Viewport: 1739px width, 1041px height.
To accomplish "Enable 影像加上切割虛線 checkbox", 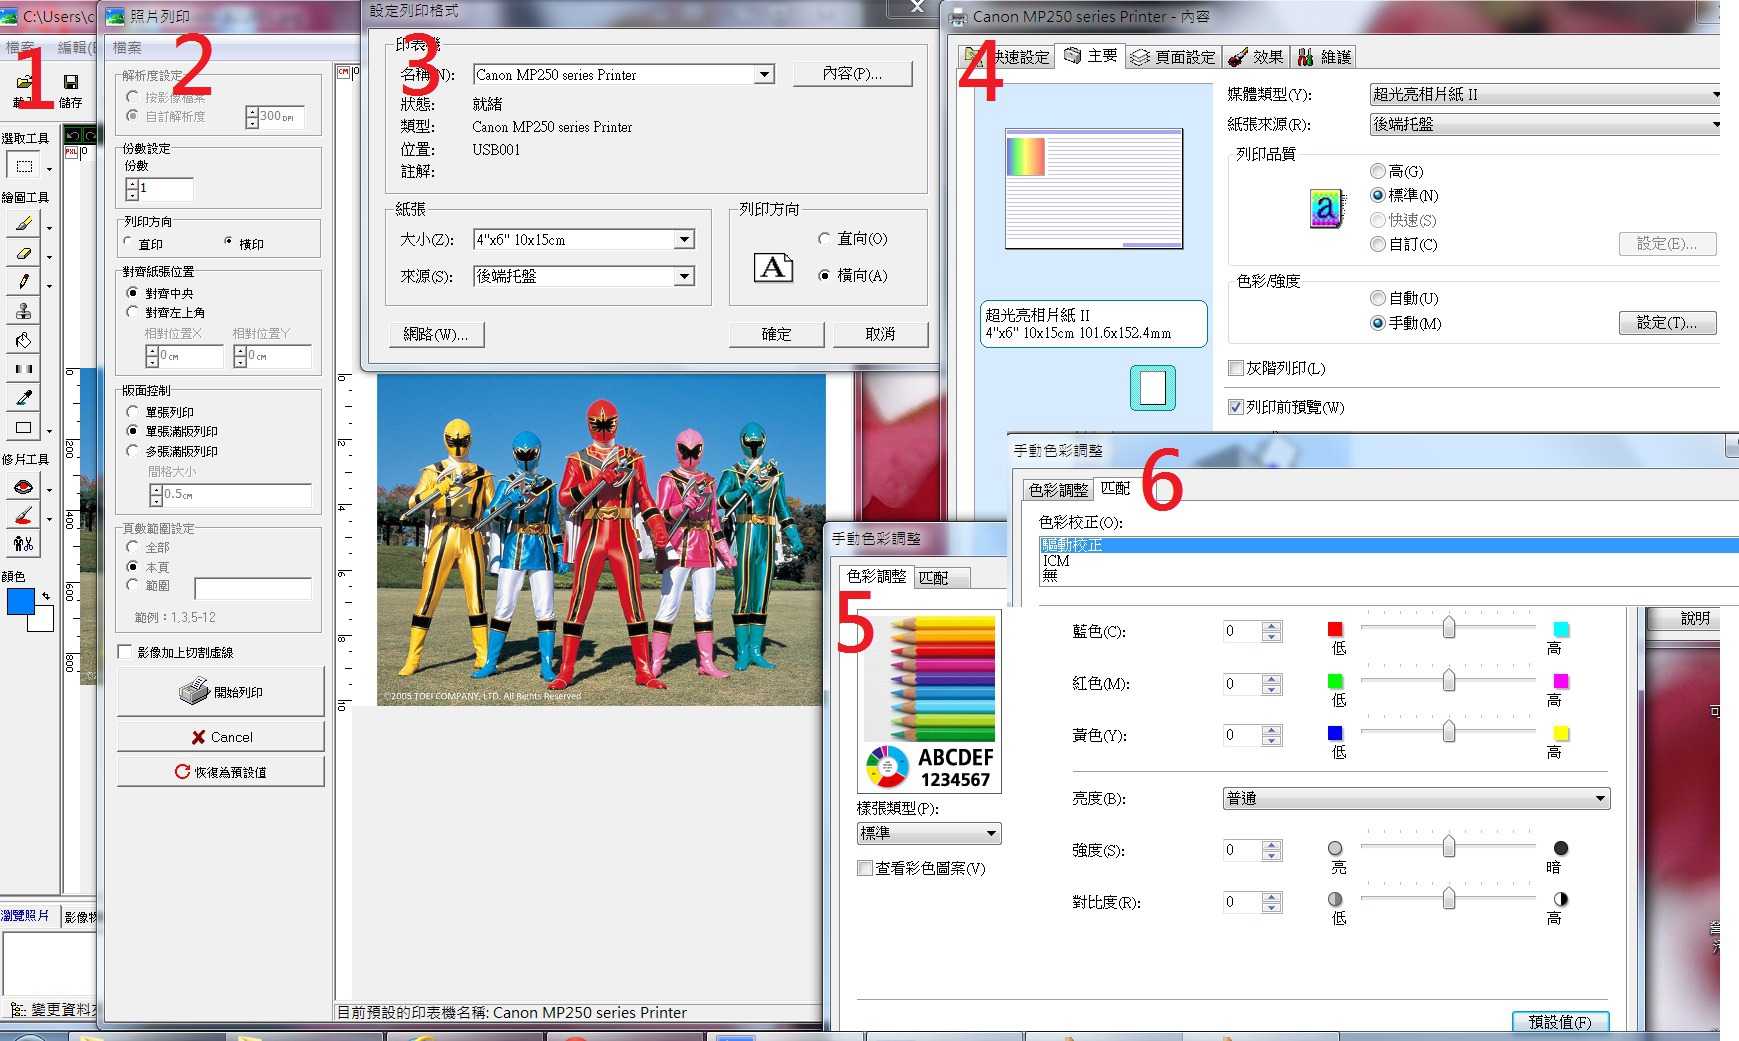I will pos(125,652).
